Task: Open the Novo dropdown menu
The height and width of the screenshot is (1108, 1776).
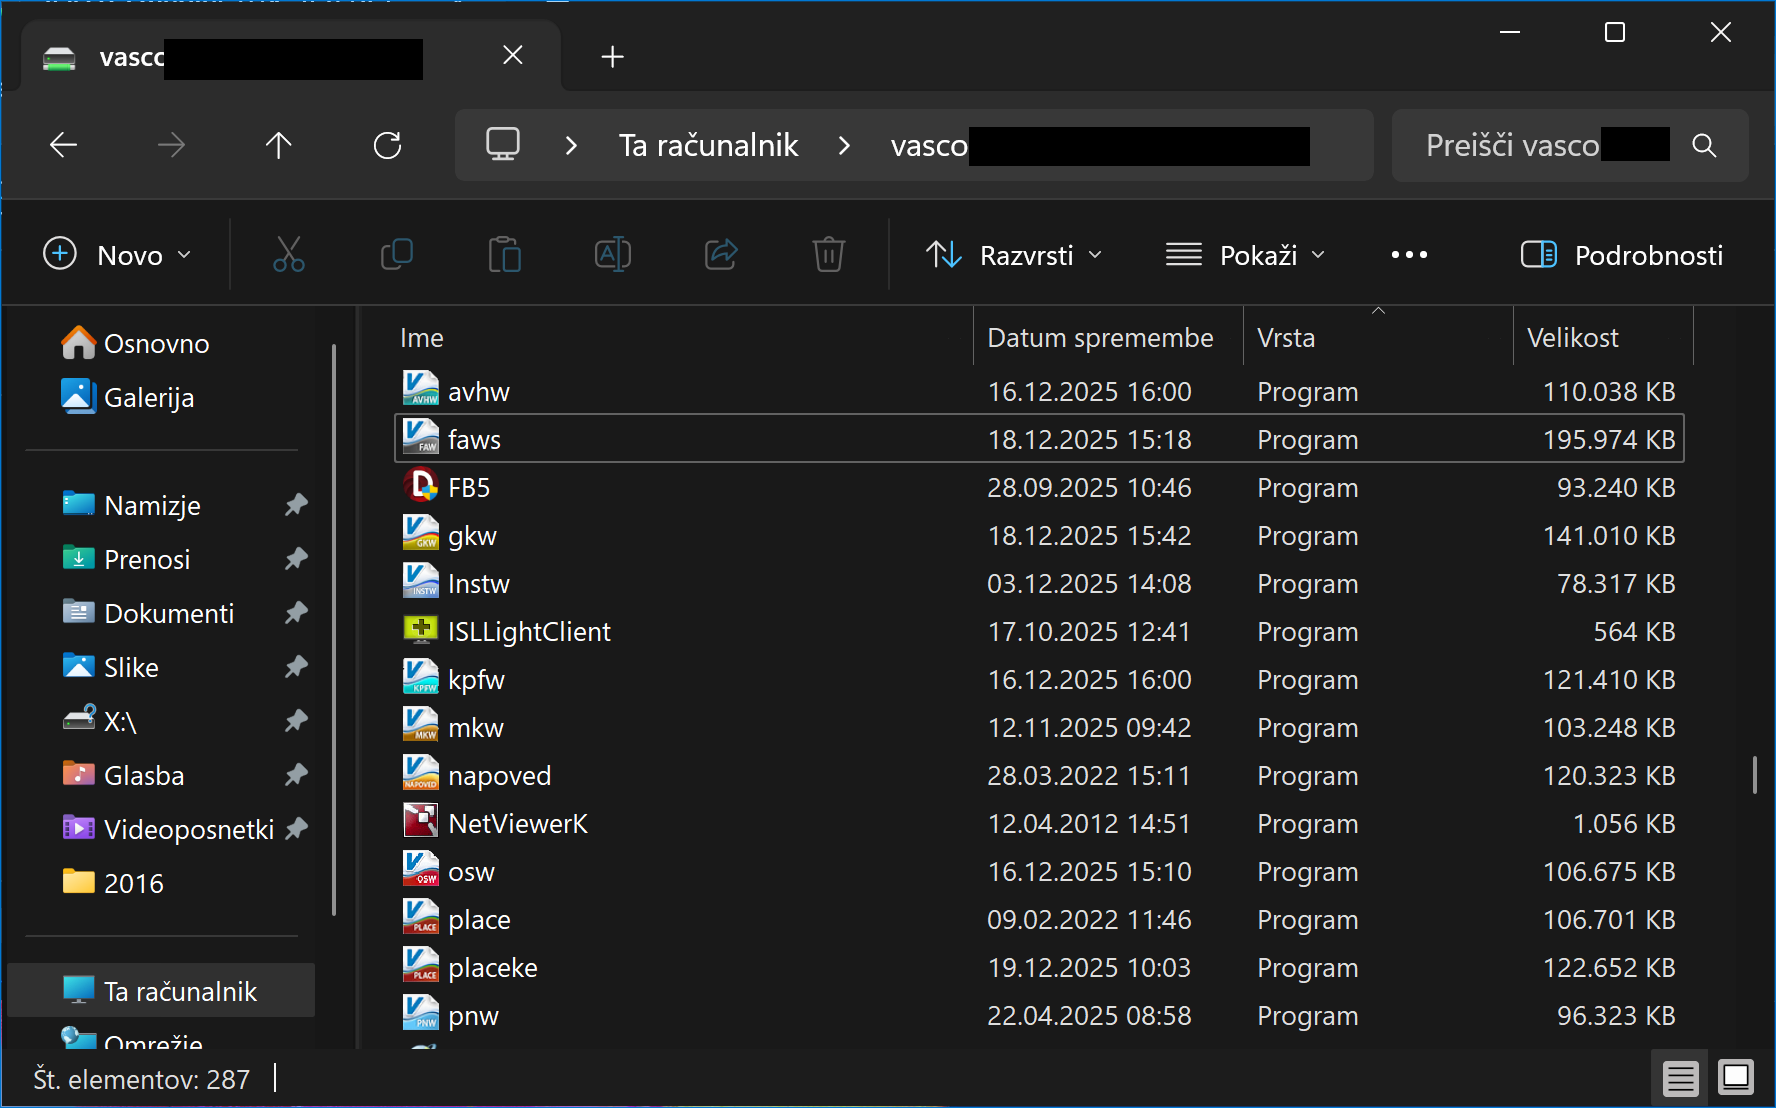Action: [x=117, y=255]
